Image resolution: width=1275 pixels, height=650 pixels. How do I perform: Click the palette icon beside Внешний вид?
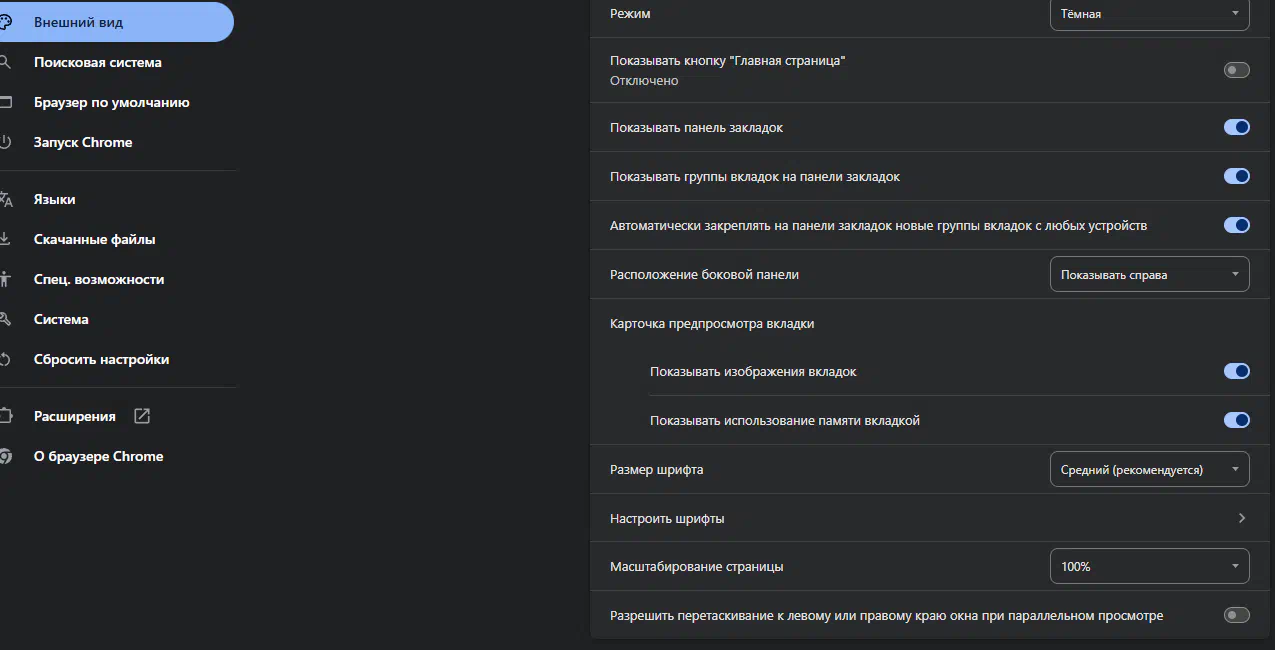coord(6,22)
